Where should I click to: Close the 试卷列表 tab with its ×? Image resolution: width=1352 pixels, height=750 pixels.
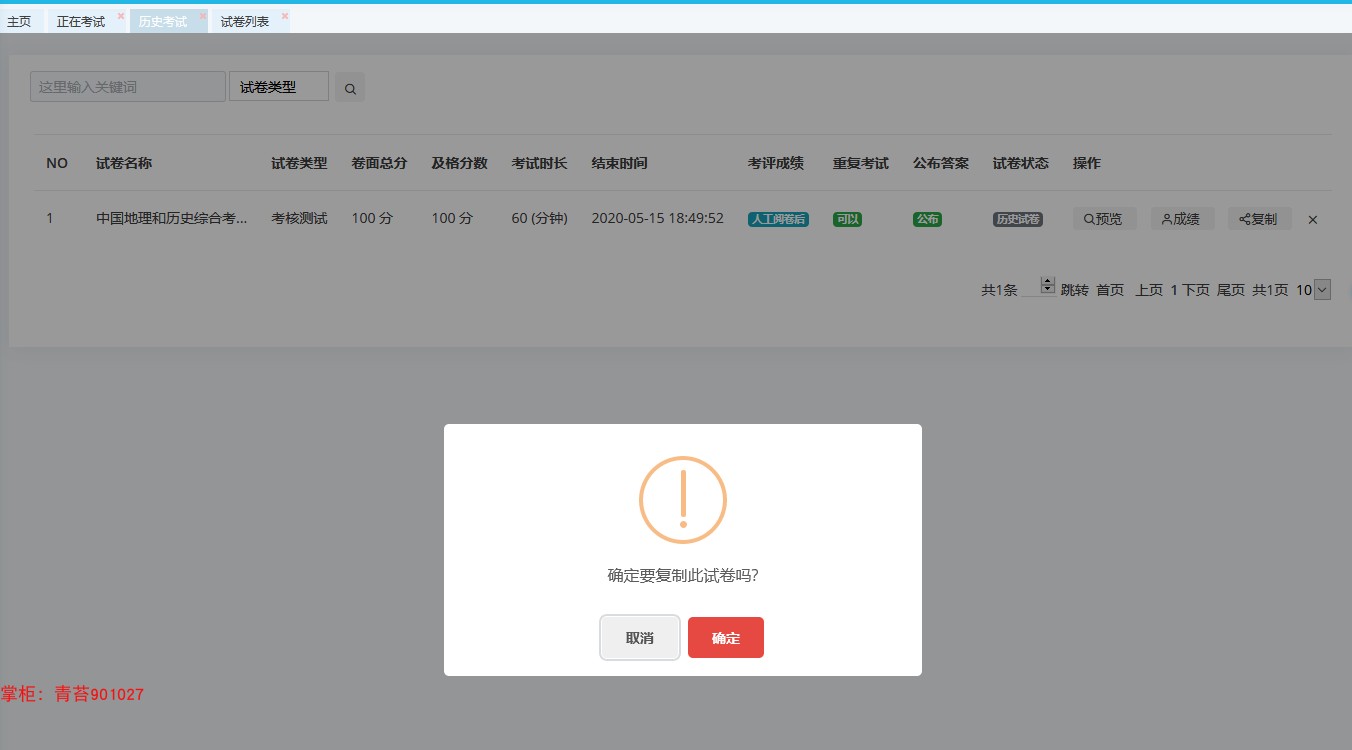coord(285,16)
